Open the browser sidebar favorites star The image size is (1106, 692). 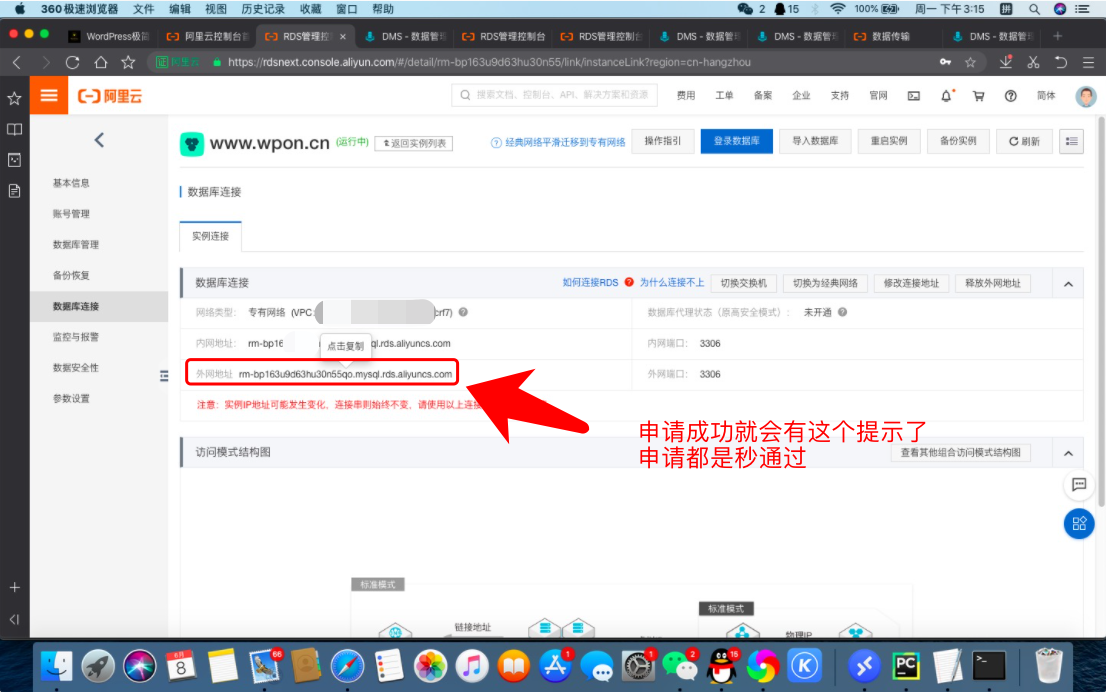click(x=14, y=98)
